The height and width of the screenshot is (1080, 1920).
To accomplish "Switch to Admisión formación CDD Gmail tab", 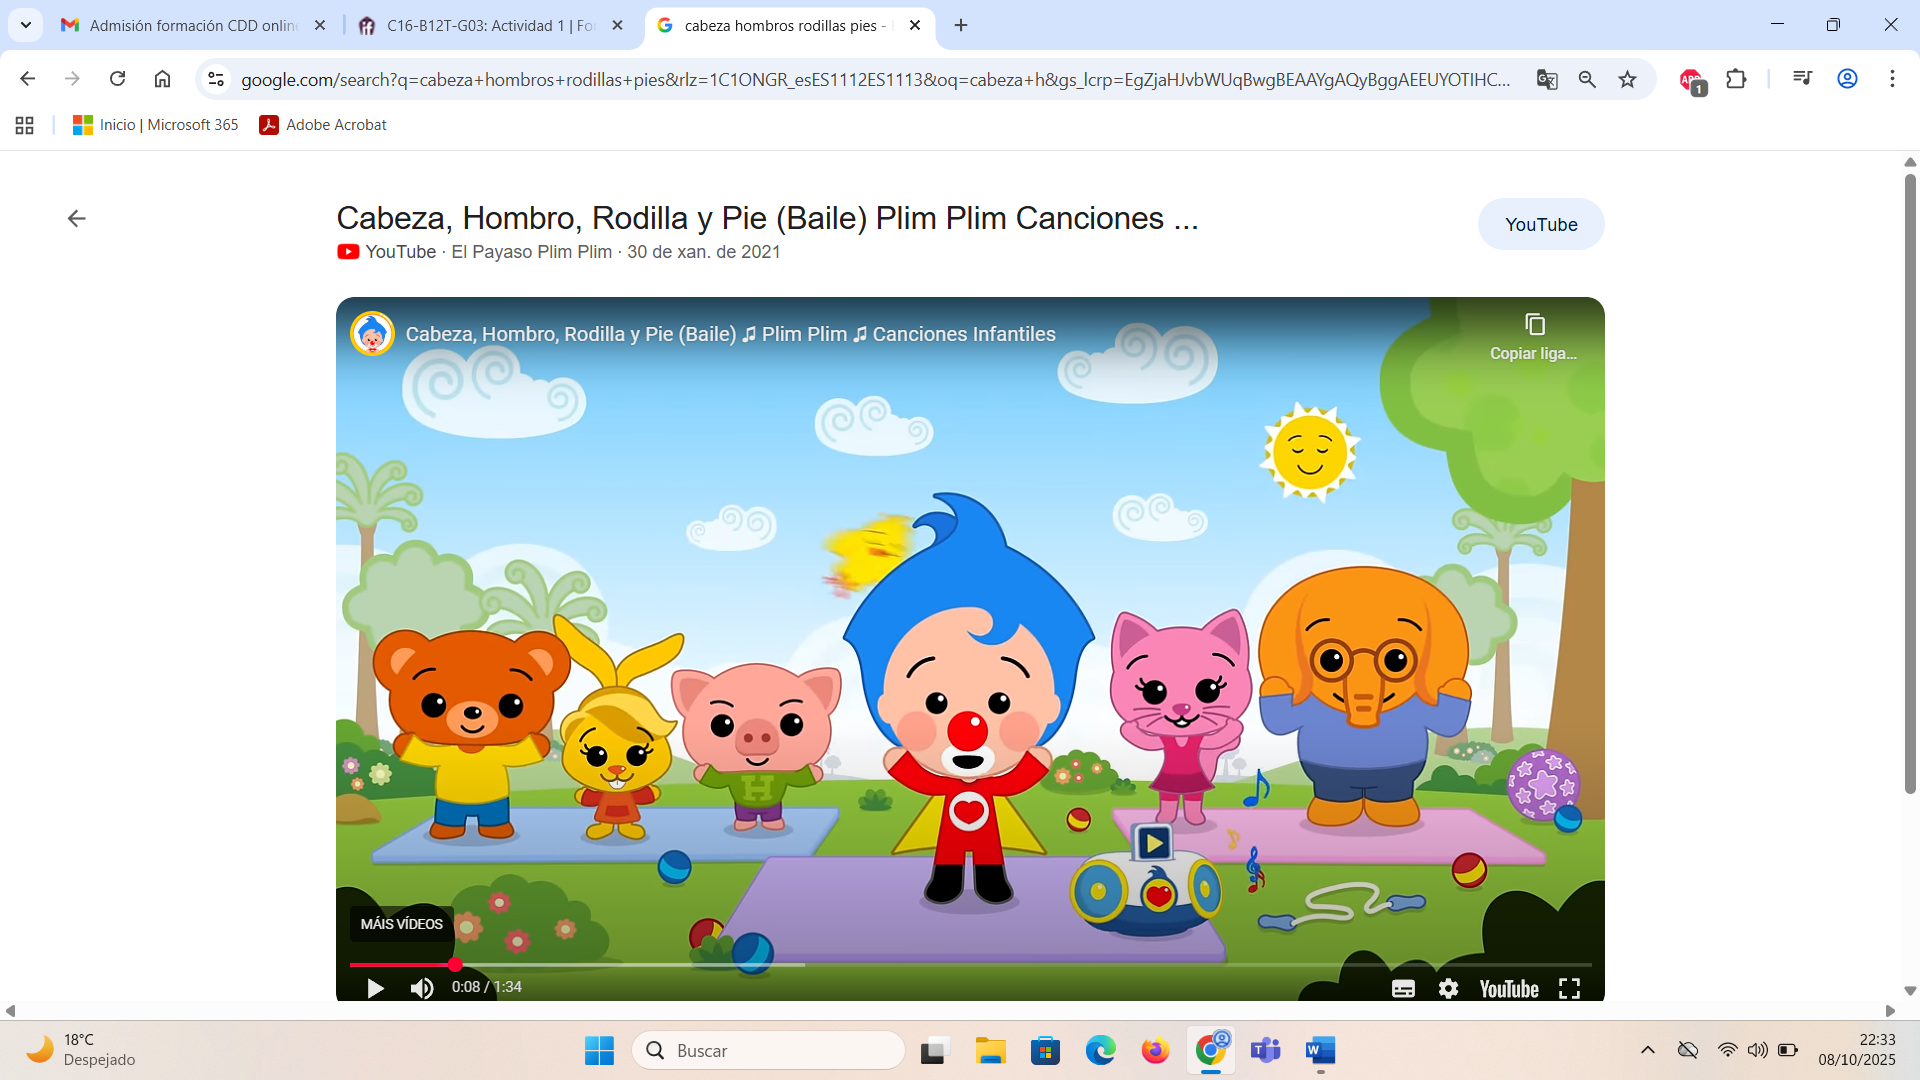I will pyautogui.click(x=190, y=25).
